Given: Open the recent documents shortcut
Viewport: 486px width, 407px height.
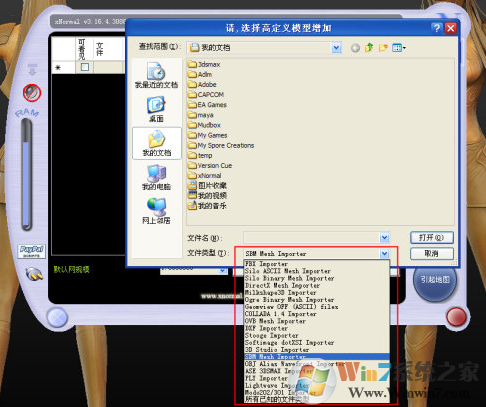Looking at the screenshot, I should (156, 75).
